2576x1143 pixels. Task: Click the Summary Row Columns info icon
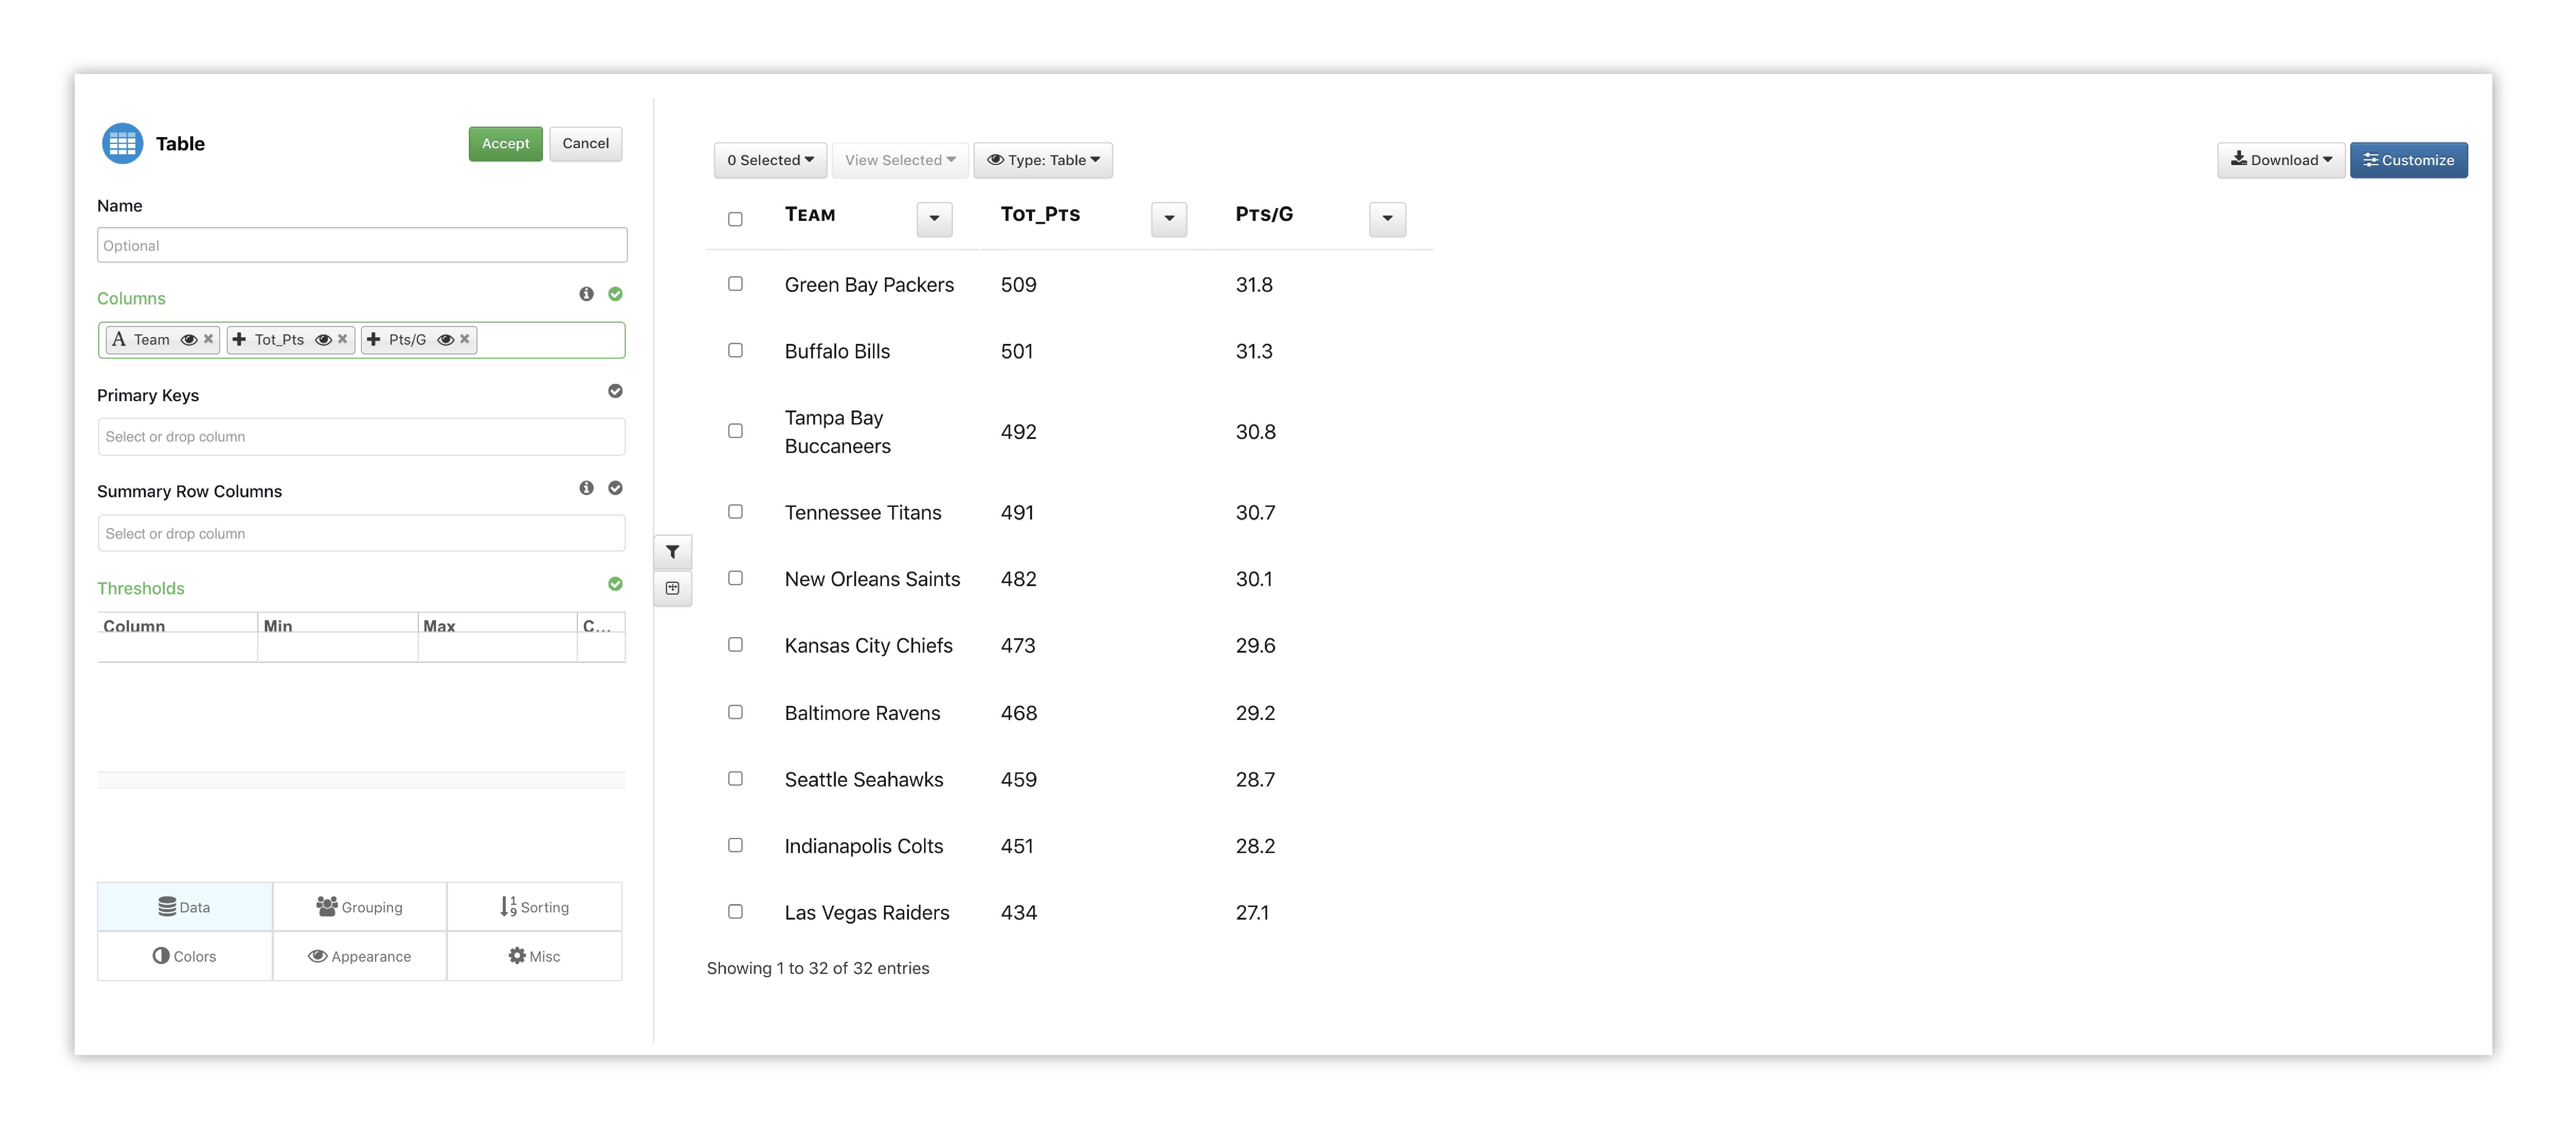586,488
